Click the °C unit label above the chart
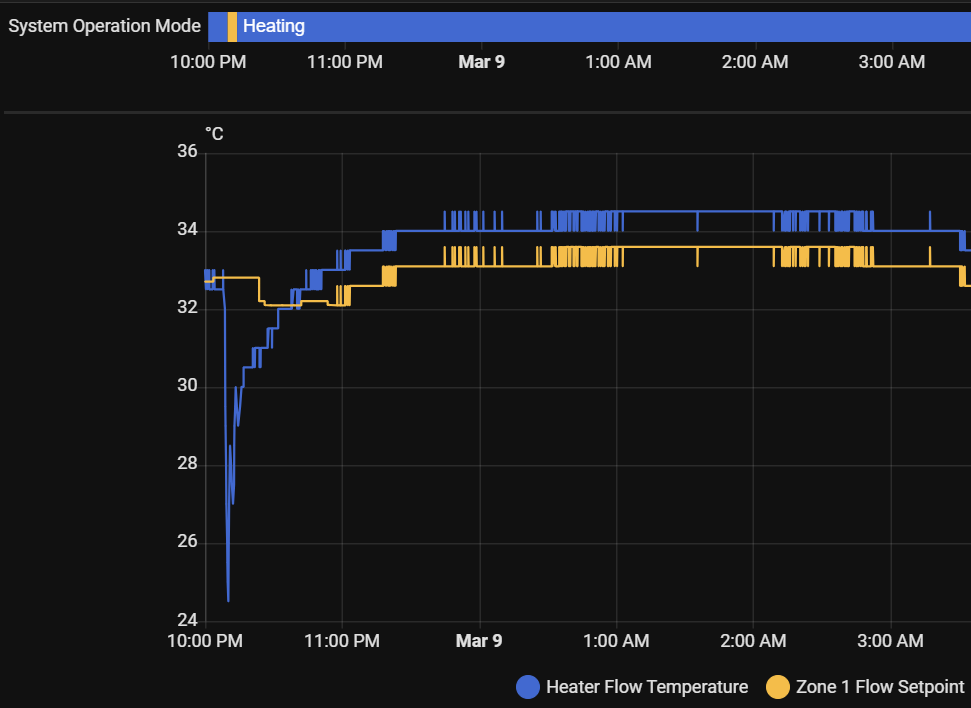971x708 pixels. pyautogui.click(x=214, y=134)
